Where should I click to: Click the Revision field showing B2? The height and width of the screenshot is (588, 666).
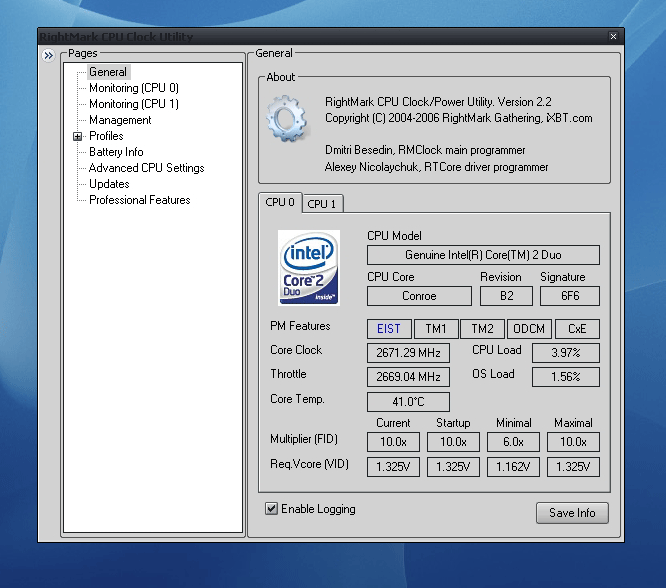coord(506,296)
